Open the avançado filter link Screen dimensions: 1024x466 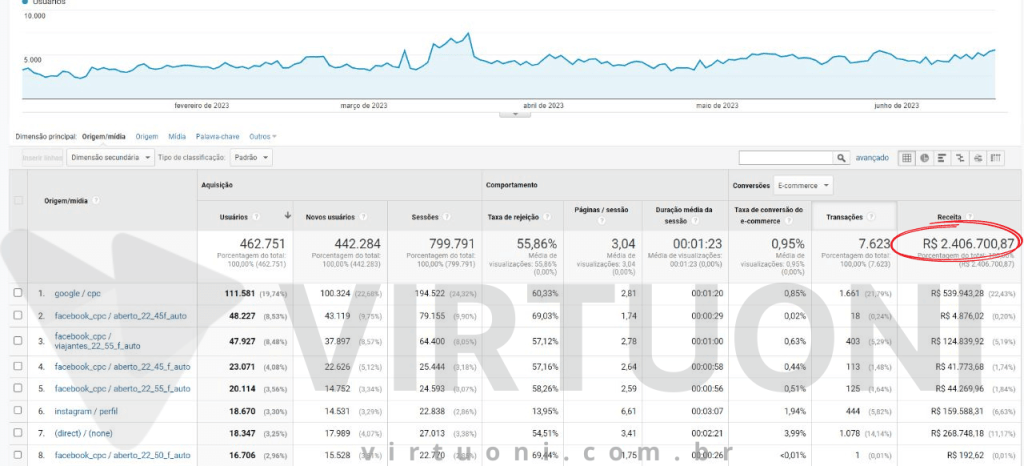(x=872, y=158)
